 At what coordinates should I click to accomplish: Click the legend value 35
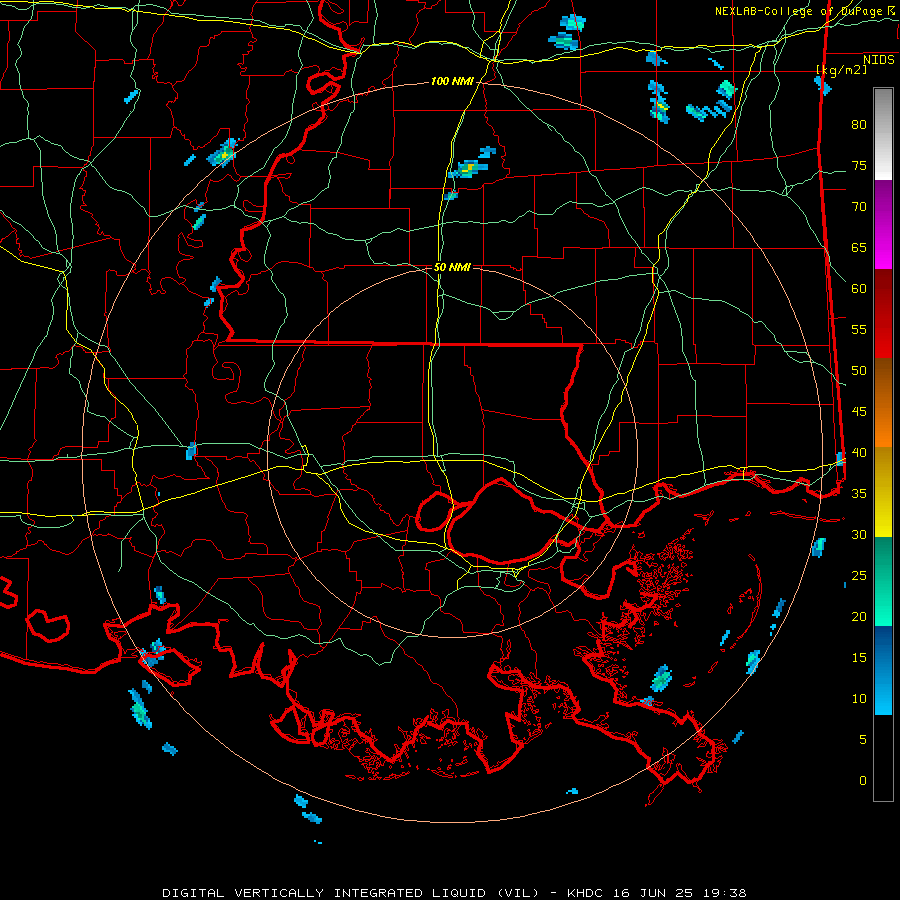click(x=859, y=494)
